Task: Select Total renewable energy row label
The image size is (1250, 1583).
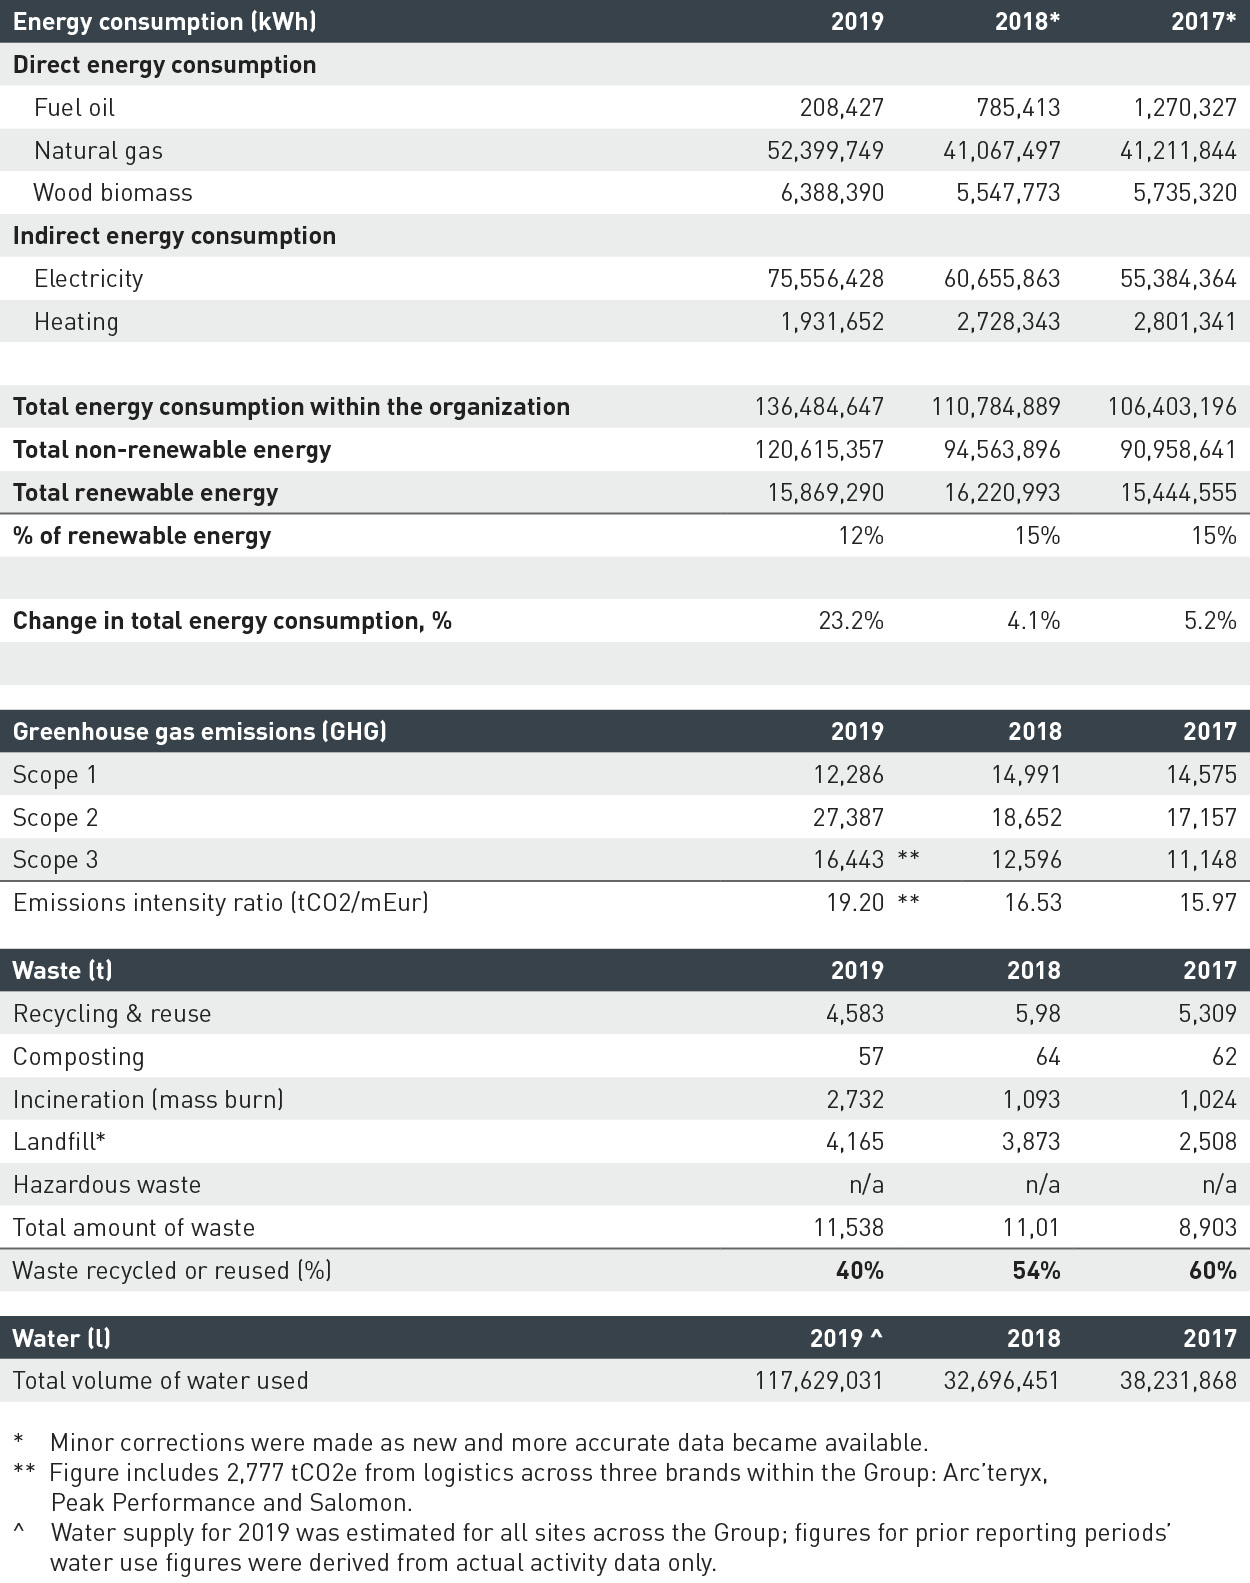Action: pyautogui.click(x=145, y=493)
